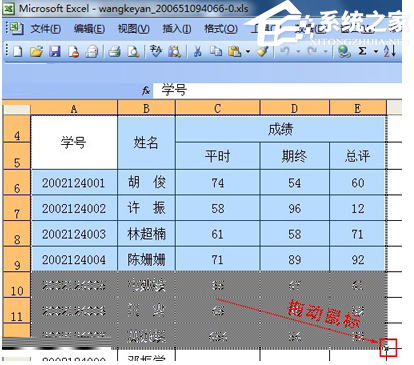Image resolution: width=414 pixels, height=365 pixels.
Task: Open the 插入(I) menu
Action: [177, 29]
